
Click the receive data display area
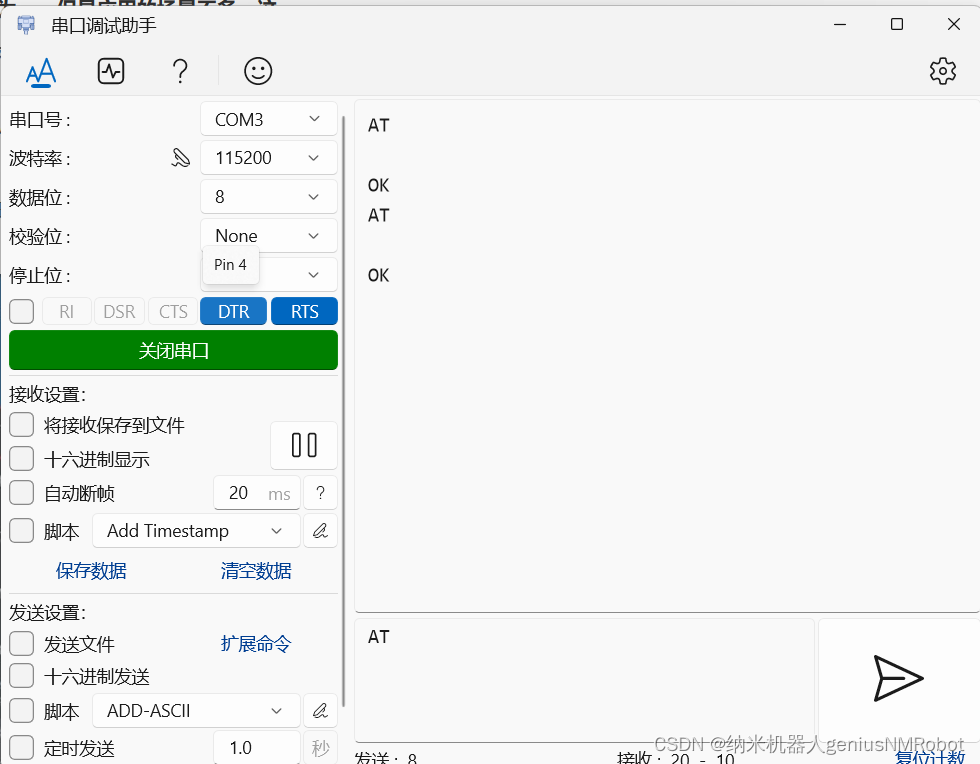pyautogui.click(x=666, y=356)
